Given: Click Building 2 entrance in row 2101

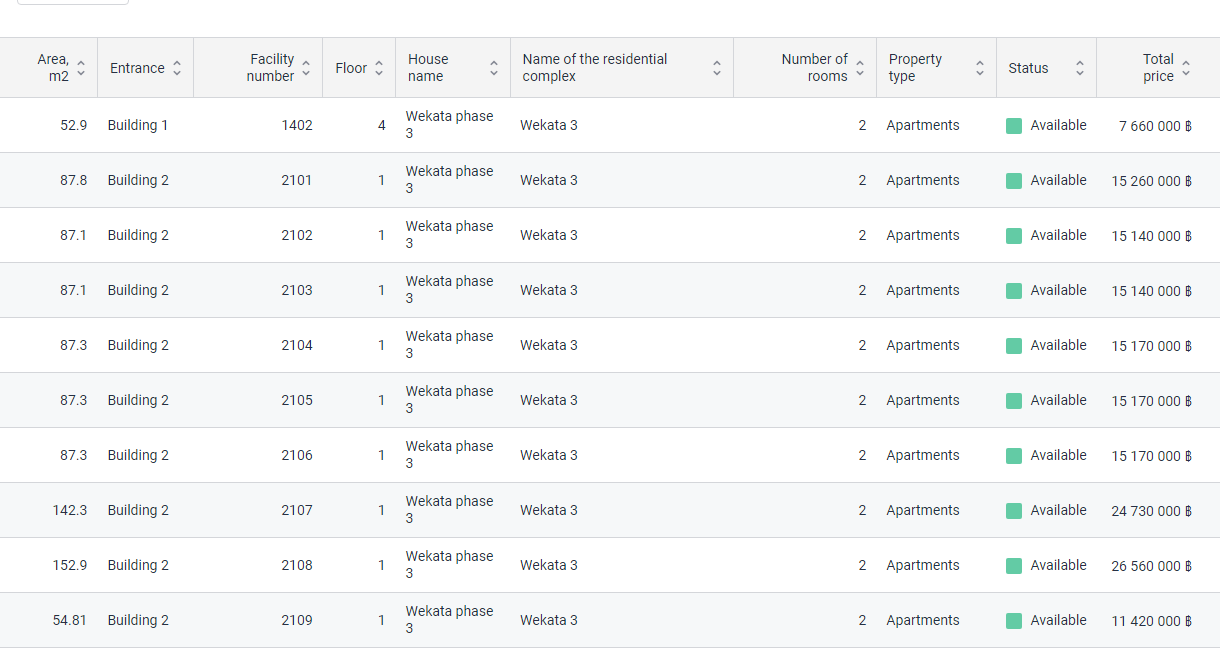Looking at the screenshot, I should pos(138,180).
